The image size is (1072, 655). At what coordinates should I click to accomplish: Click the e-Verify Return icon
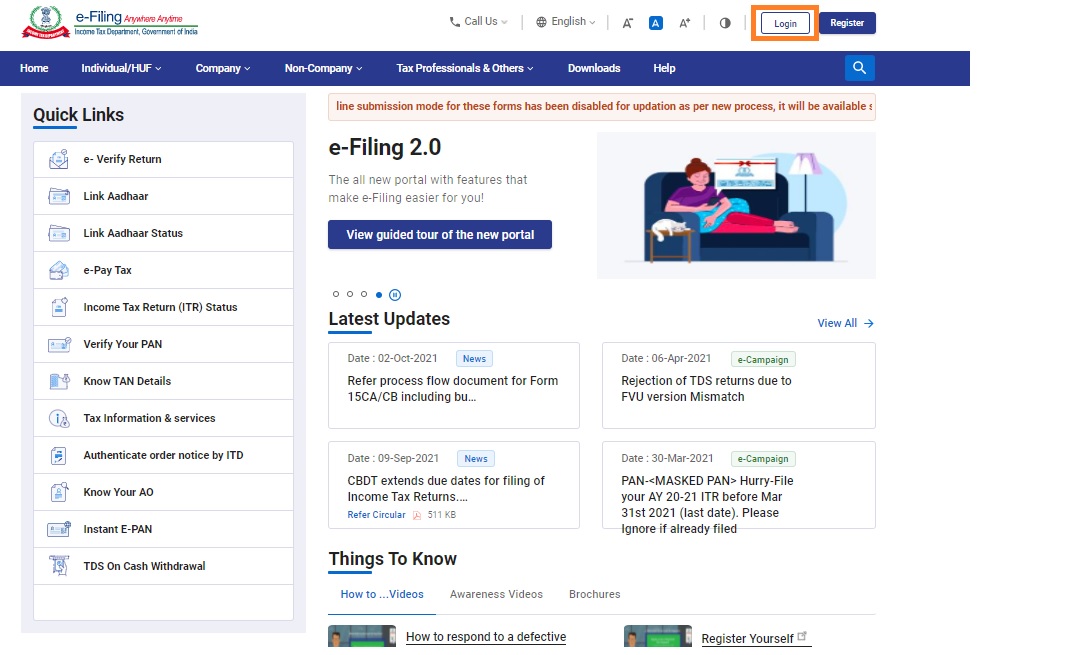coord(59,159)
